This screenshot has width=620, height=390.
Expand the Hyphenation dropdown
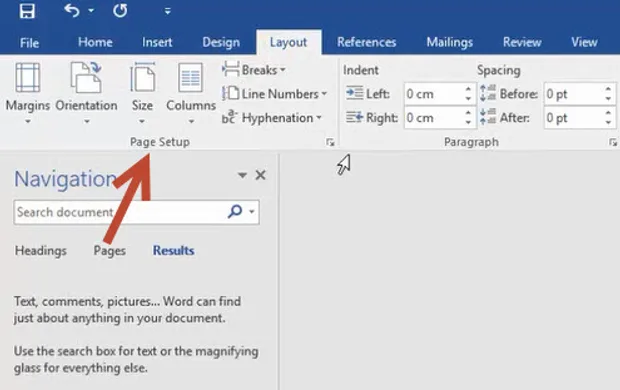pos(272,117)
